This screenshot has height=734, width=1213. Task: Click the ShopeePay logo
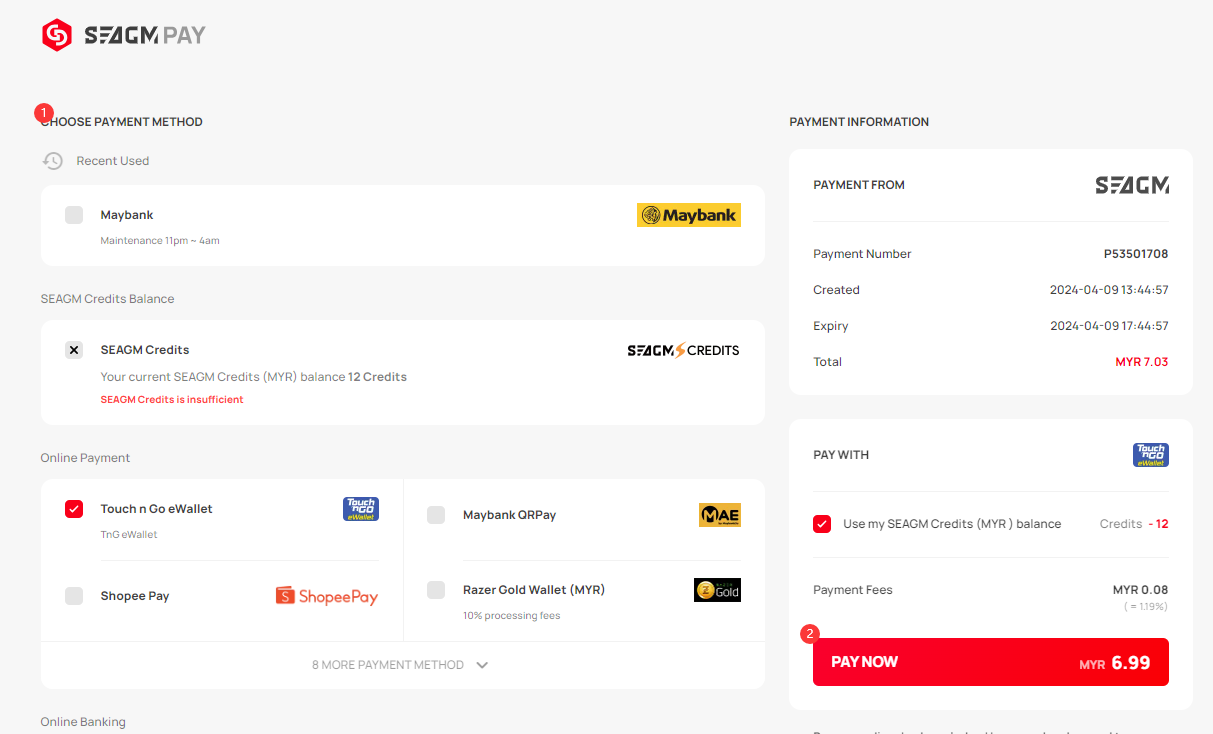pos(327,596)
